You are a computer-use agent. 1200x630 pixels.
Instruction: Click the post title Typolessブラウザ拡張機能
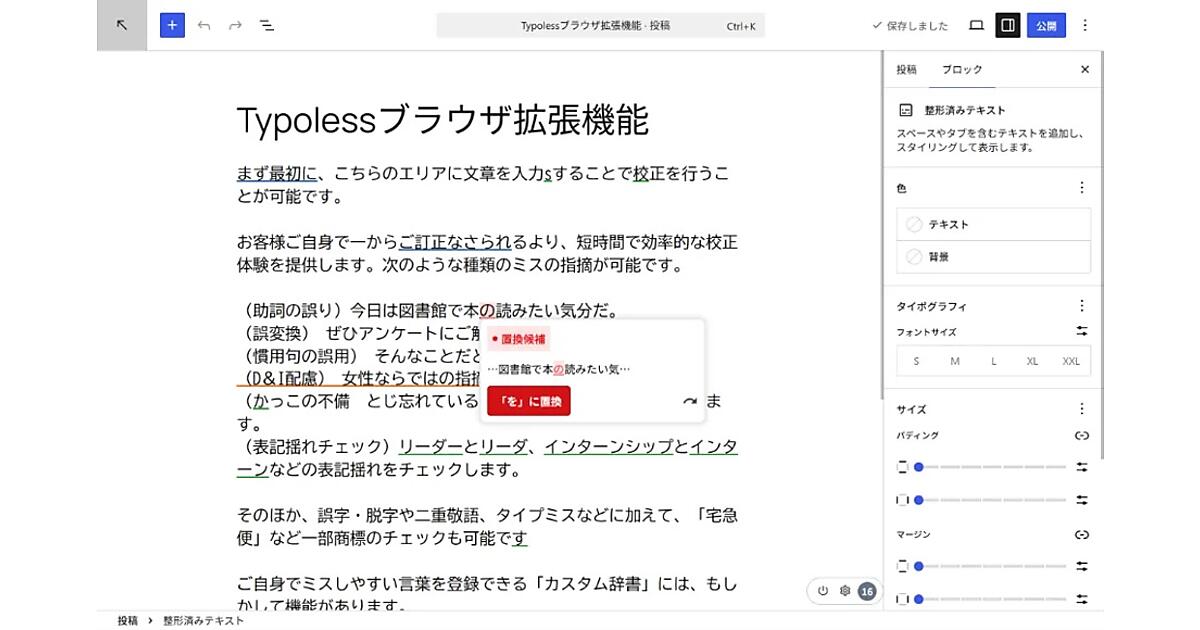443,120
